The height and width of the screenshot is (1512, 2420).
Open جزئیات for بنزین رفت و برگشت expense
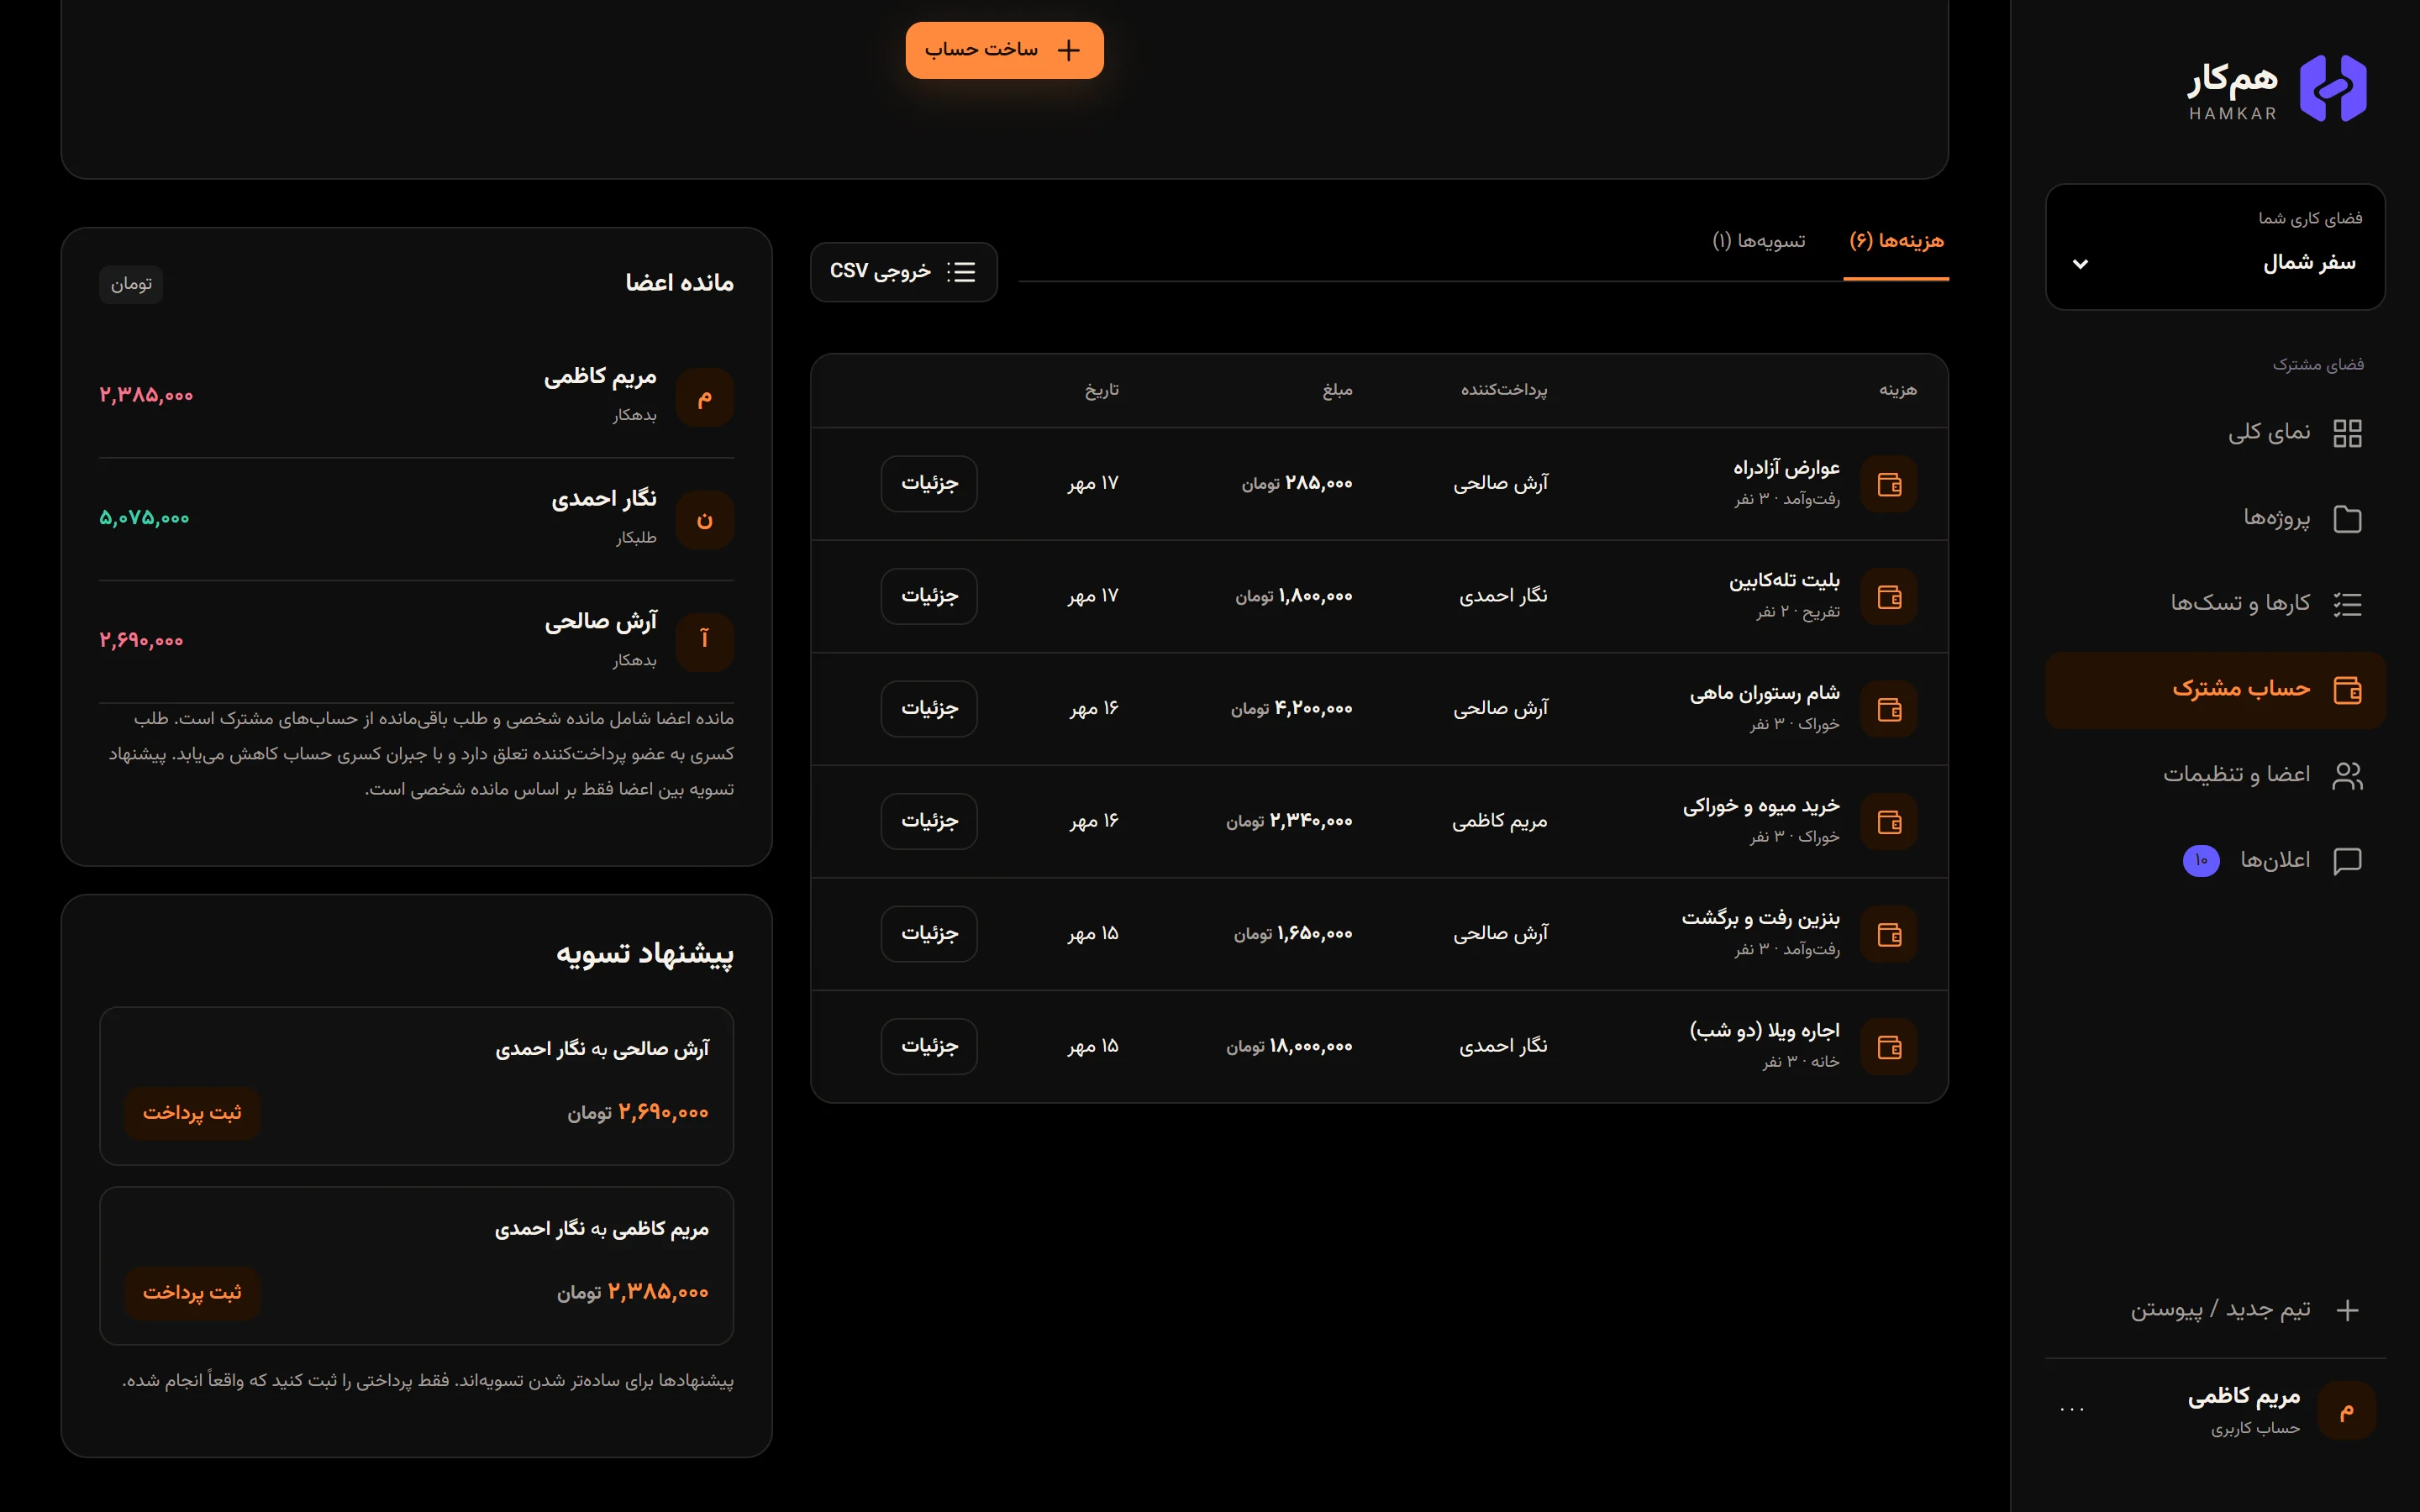pos(929,934)
